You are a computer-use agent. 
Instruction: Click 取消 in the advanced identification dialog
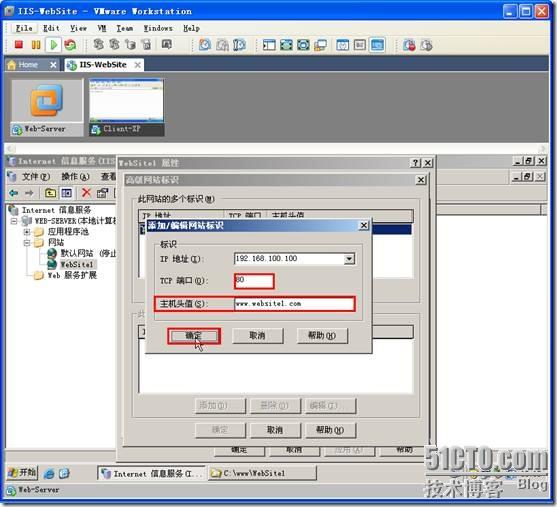[x=275, y=430]
